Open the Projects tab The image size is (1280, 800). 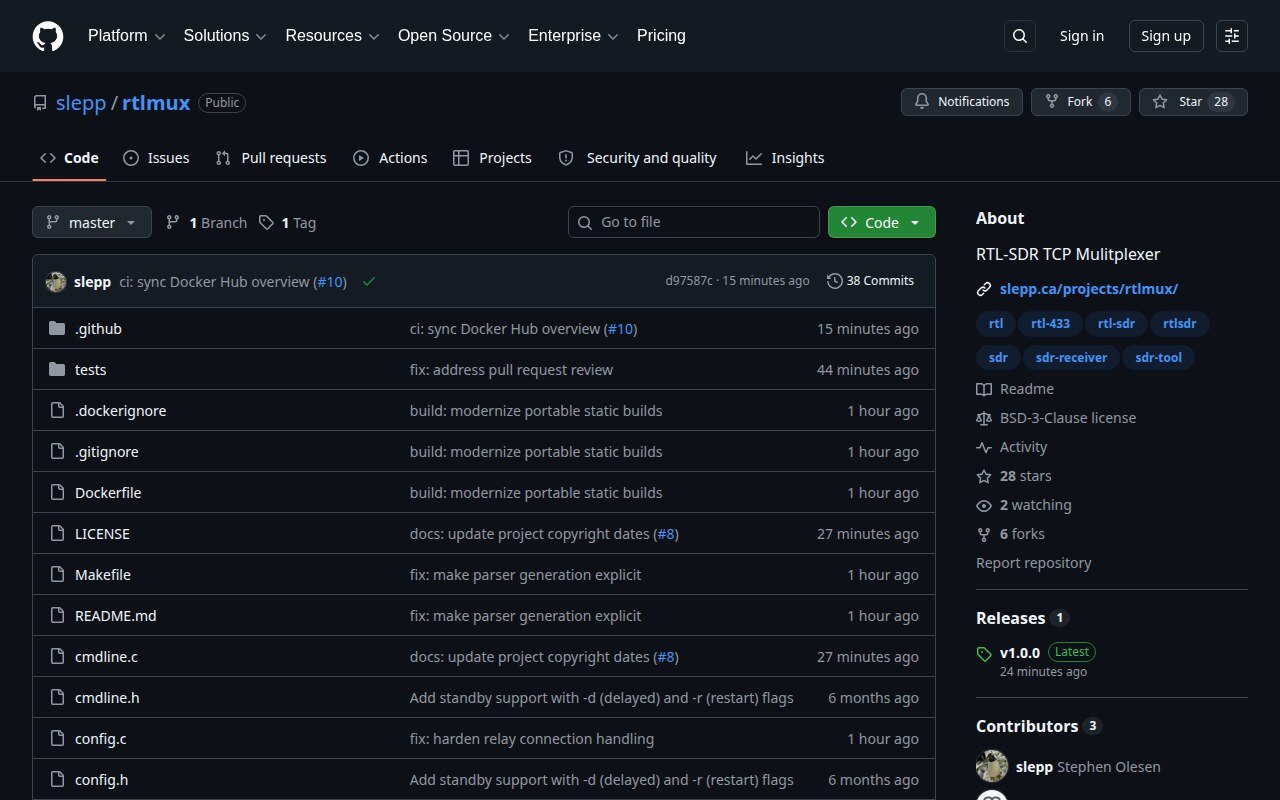(x=492, y=158)
